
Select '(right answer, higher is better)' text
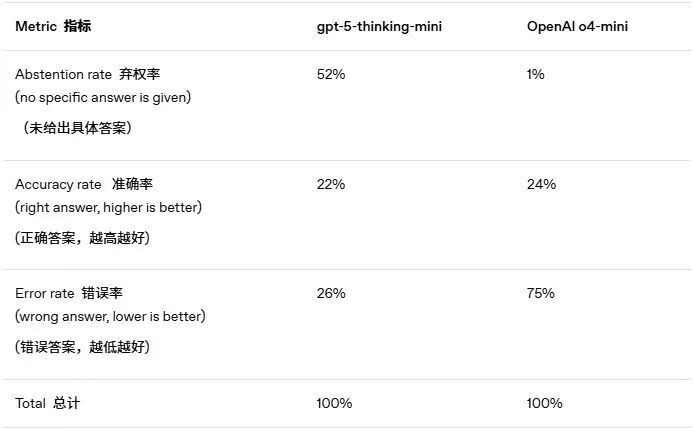[x=108, y=207]
